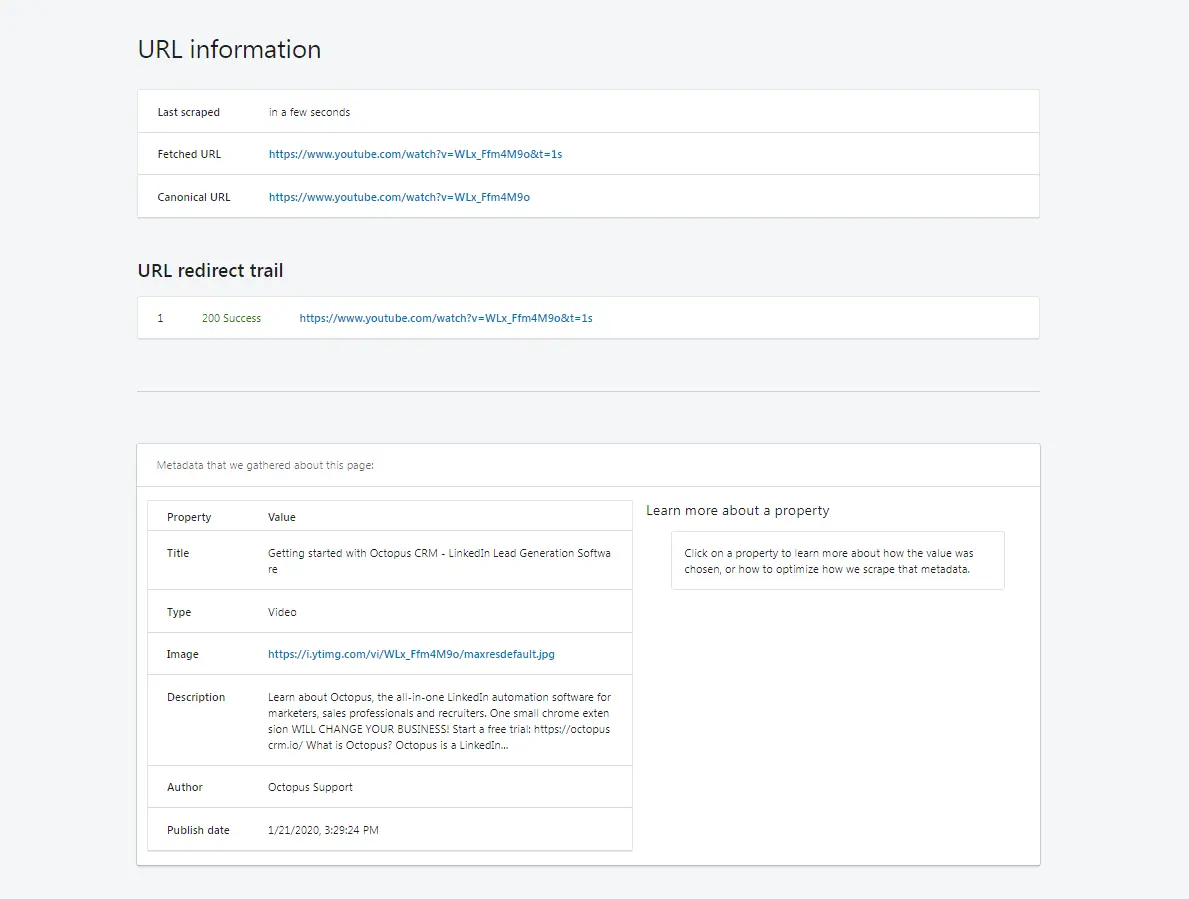The height and width of the screenshot is (899, 1189).
Task: Click the Author property label
Action: pos(185,787)
